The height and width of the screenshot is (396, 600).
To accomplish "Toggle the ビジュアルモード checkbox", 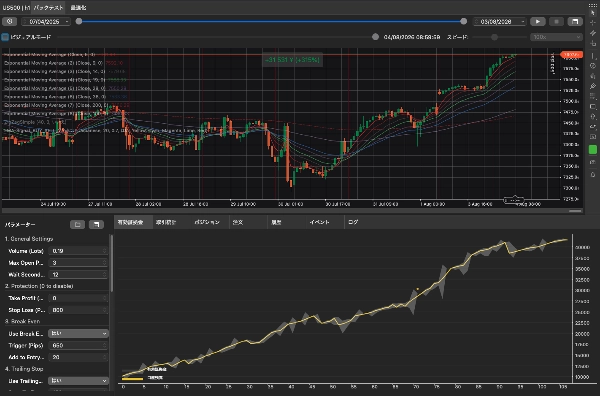I will tap(5, 37).
